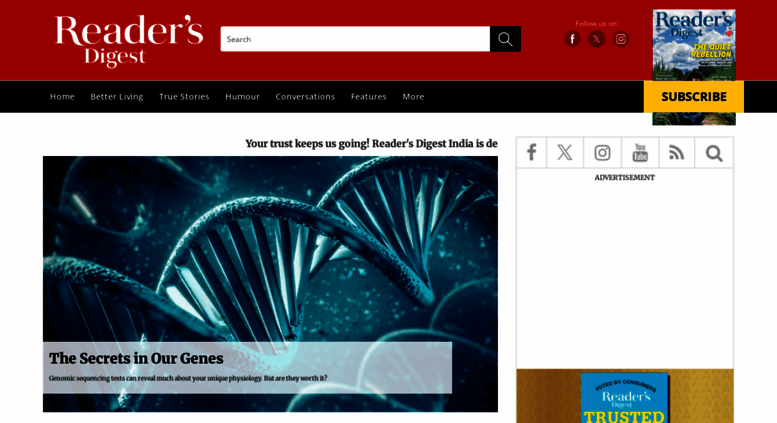Open the Humour section

click(242, 97)
